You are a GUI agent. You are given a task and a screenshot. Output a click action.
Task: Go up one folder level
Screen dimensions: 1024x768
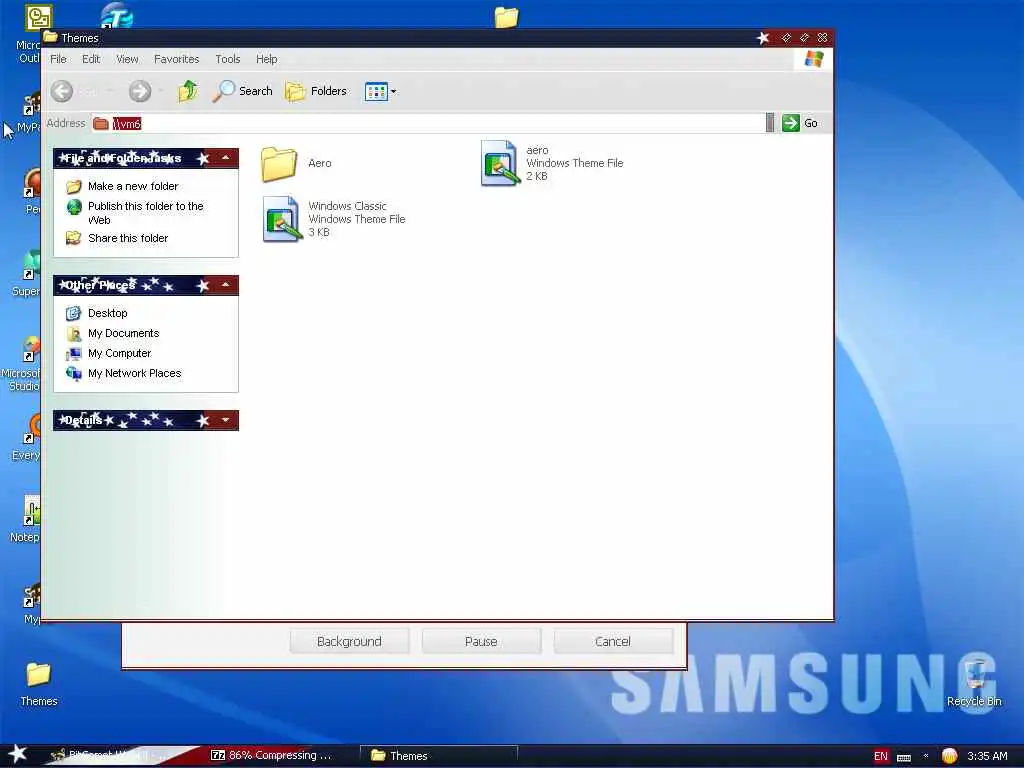coord(188,91)
